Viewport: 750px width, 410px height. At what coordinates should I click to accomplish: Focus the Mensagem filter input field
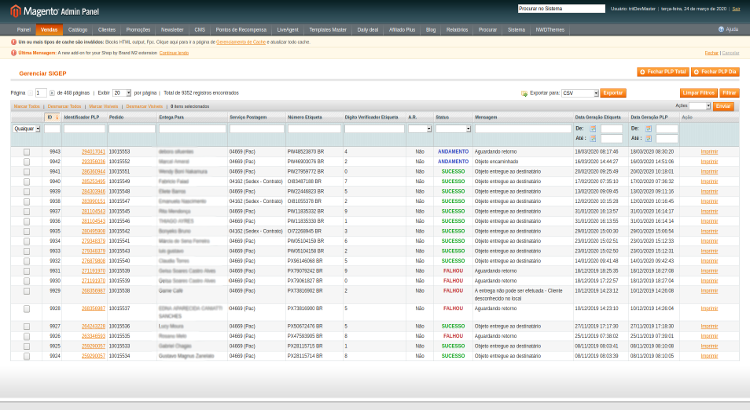coord(523,129)
